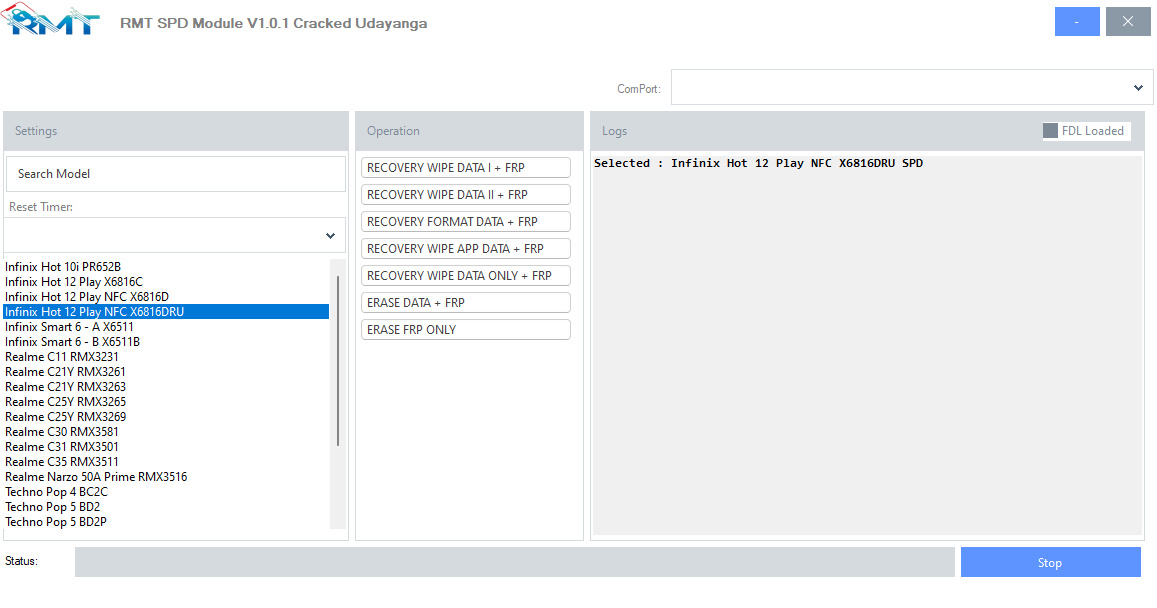Choose Infinix Hot 12 Play NFC X6816D
Viewport: 1157px width, 608px height.
[x=166, y=297]
